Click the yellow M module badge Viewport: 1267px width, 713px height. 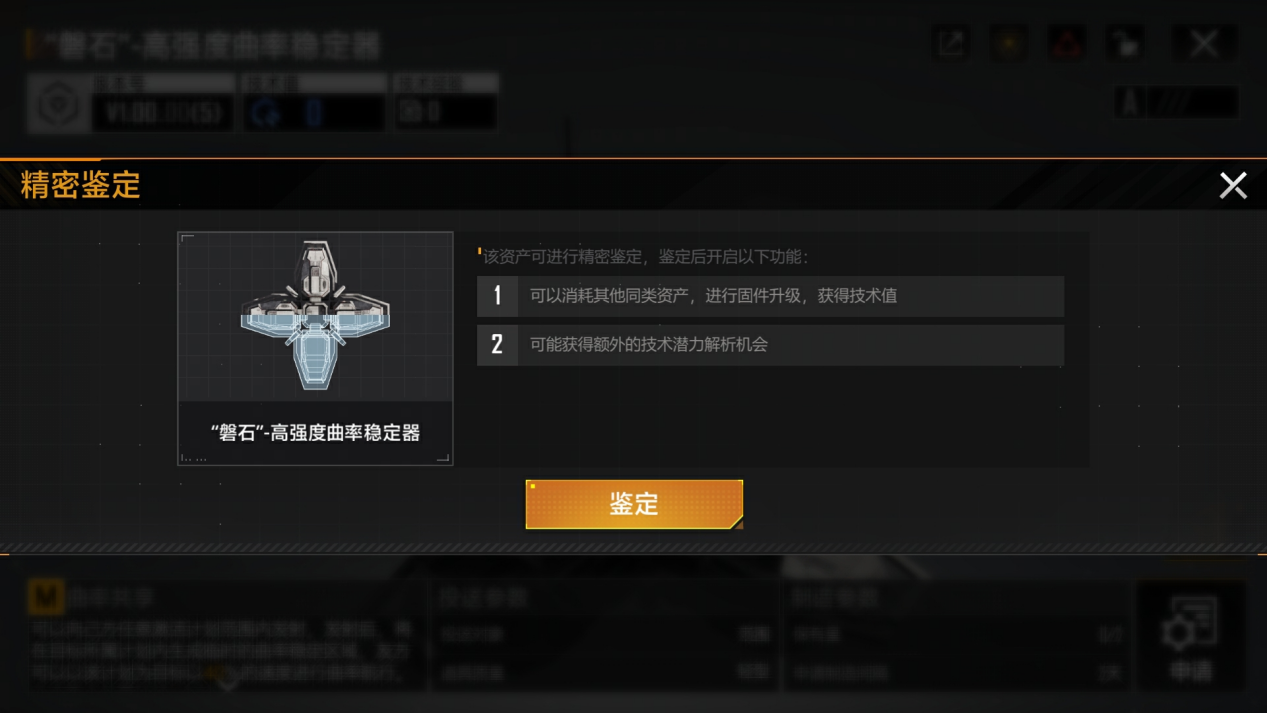(x=45, y=598)
